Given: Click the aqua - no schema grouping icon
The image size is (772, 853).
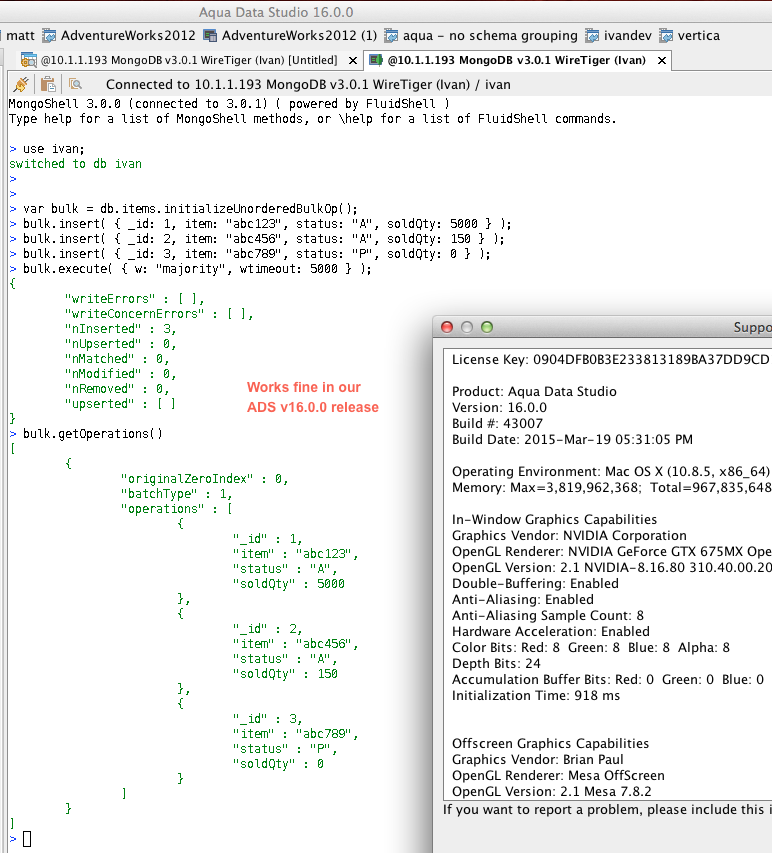Looking at the screenshot, I should point(391,36).
